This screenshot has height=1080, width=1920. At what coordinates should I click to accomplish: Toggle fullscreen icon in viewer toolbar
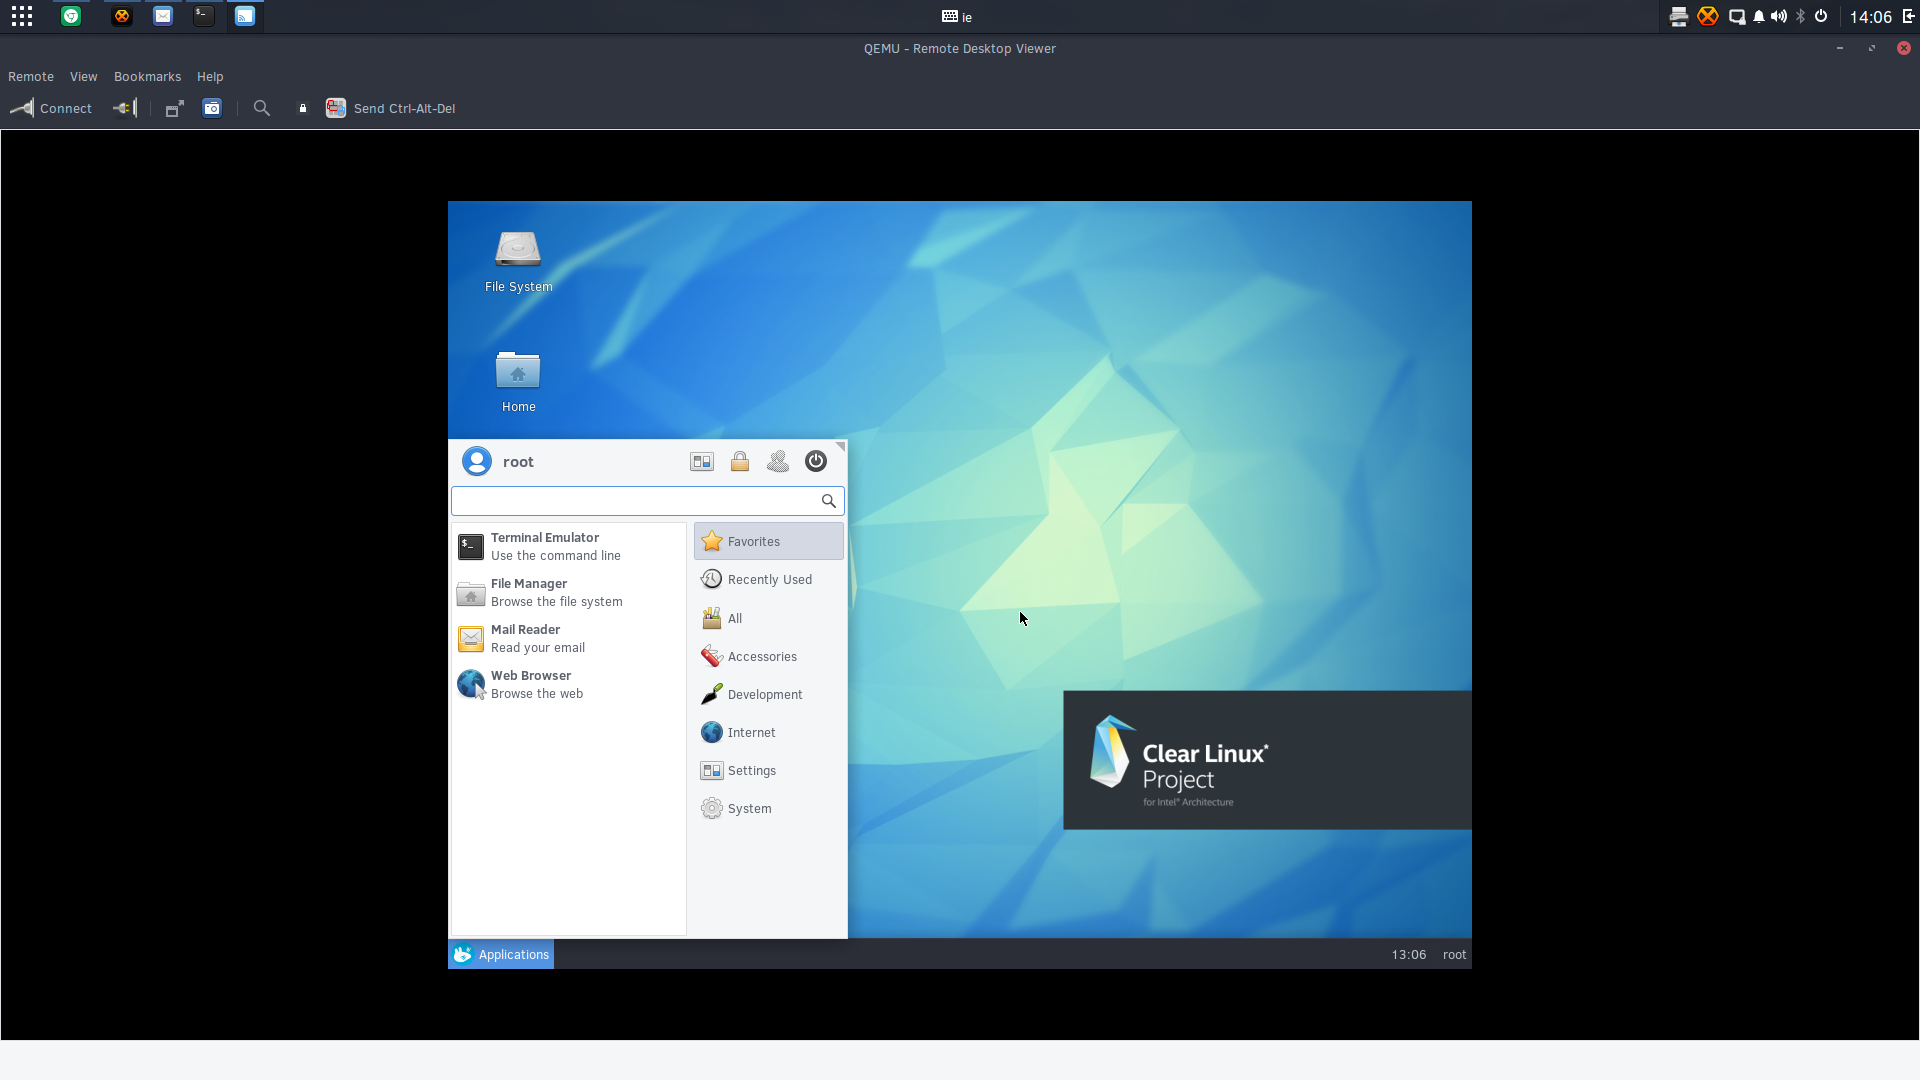coord(175,108)
